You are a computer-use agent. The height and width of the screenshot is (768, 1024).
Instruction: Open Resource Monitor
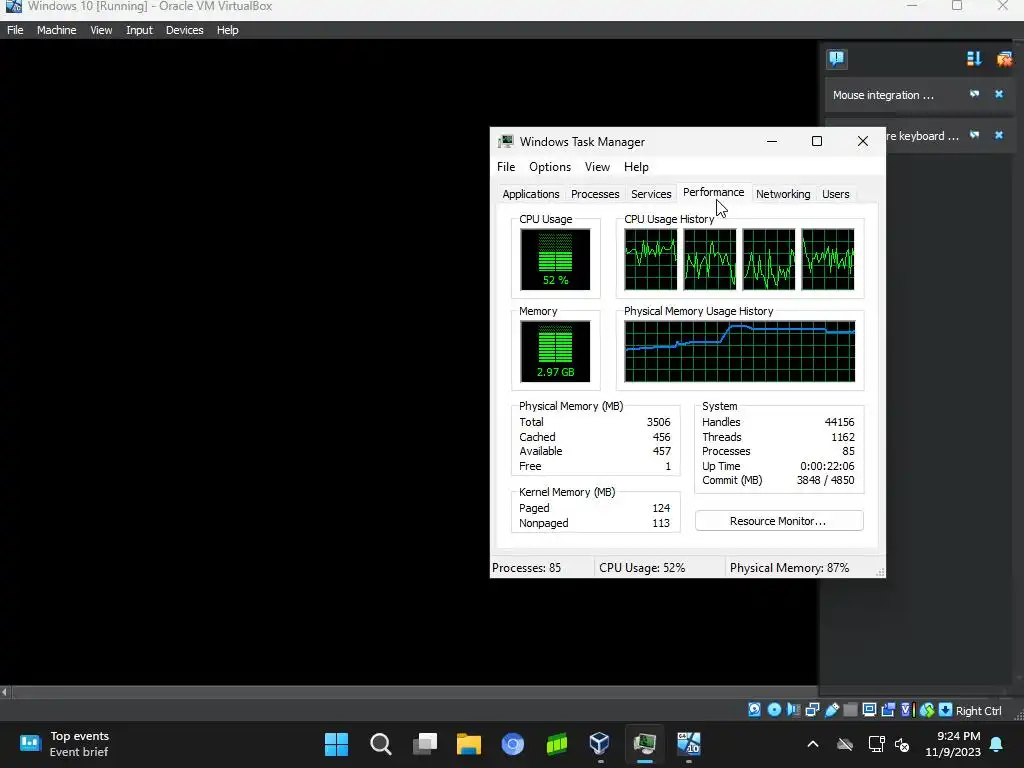pos(778,521)
